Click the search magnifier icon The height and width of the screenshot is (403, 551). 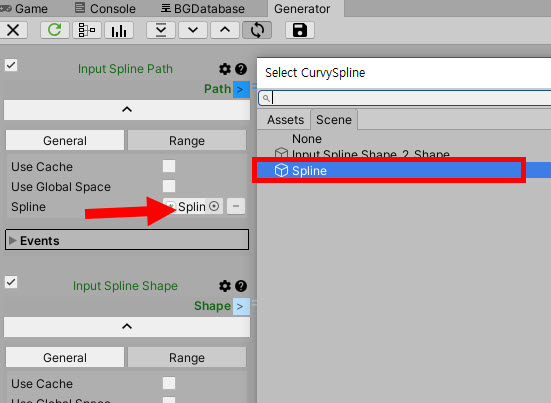[x=266, y=98]
